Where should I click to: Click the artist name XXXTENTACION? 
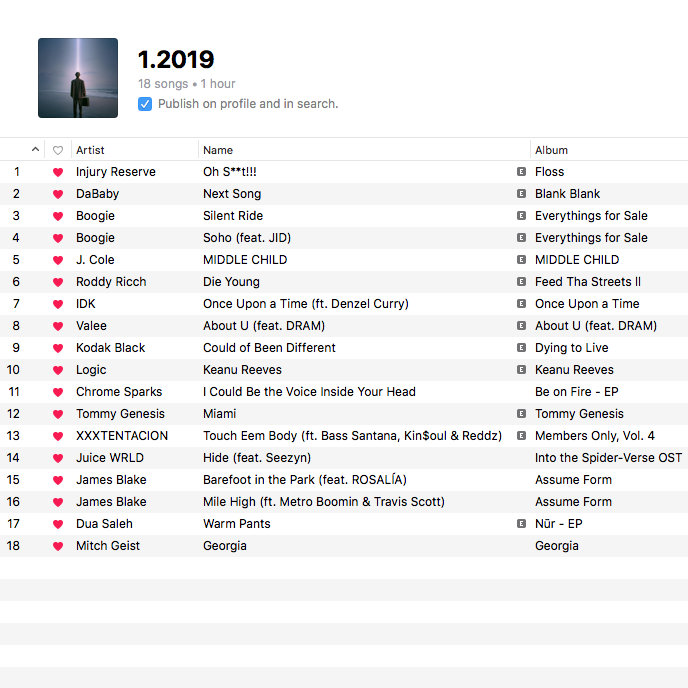pos(122,436)
